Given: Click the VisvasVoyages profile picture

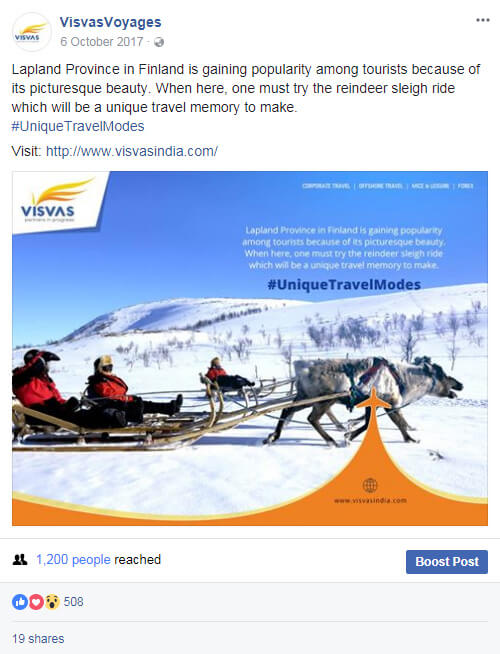Looking at the screenshot, I should click(x=32, y=32).
